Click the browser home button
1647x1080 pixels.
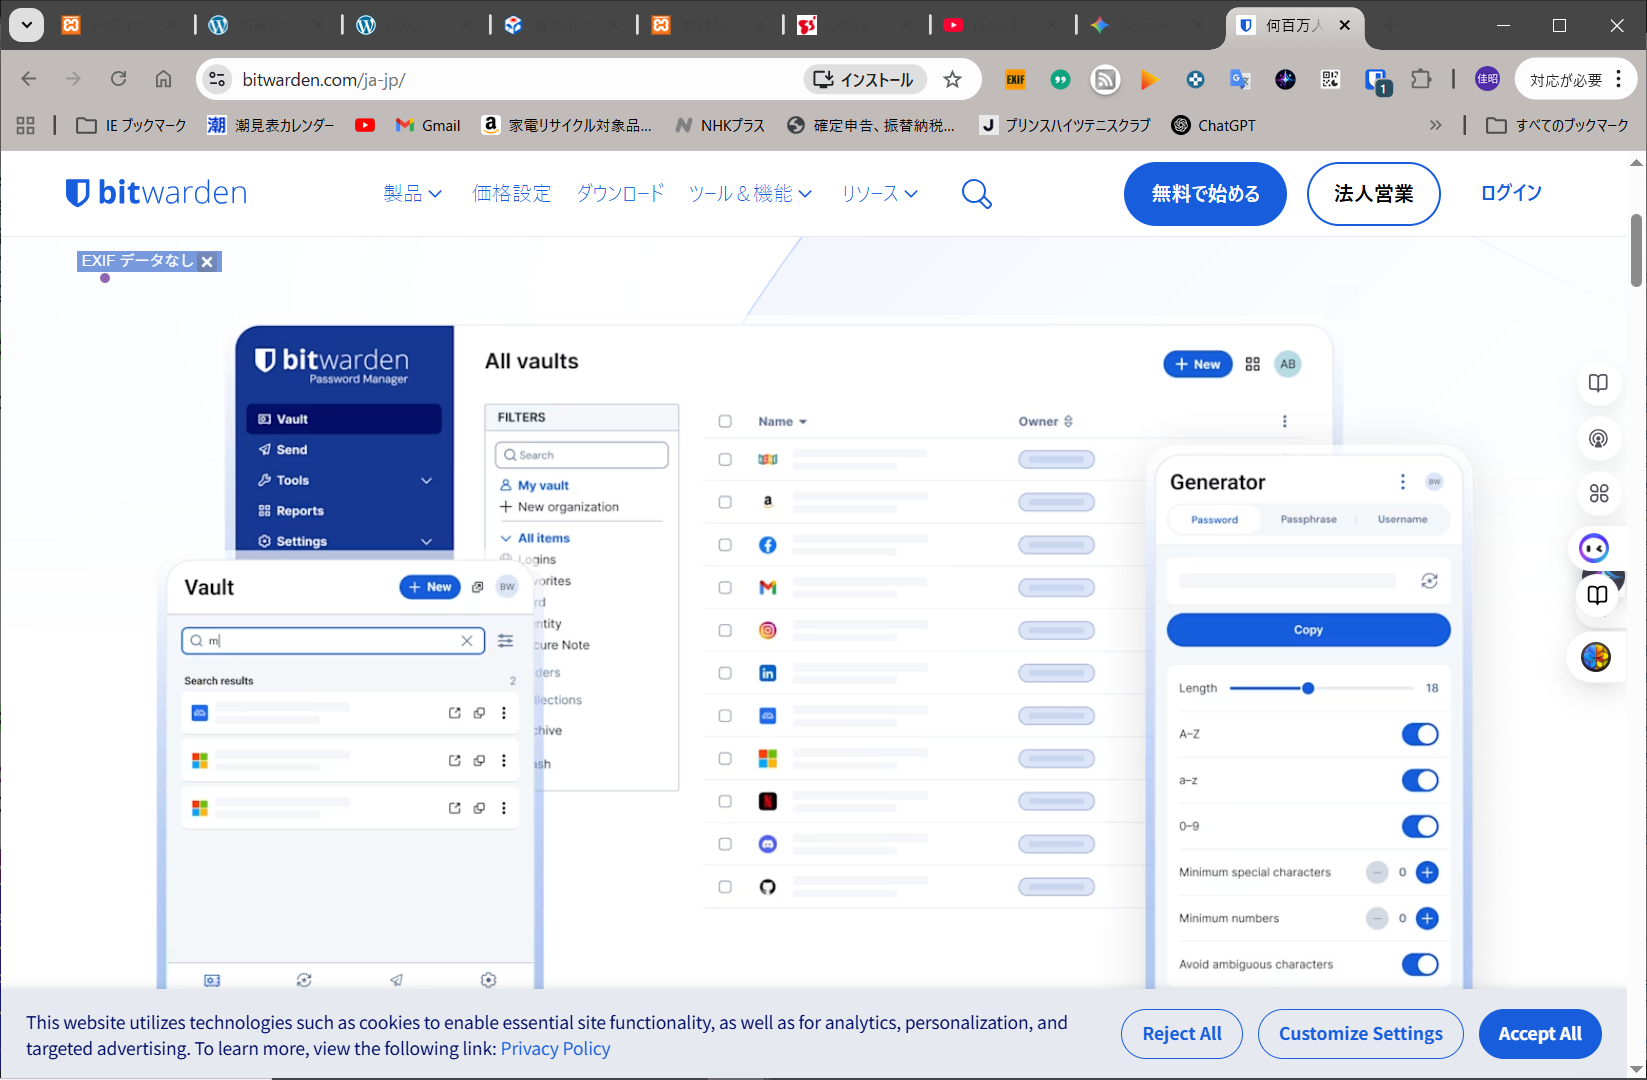pos(163,80)
